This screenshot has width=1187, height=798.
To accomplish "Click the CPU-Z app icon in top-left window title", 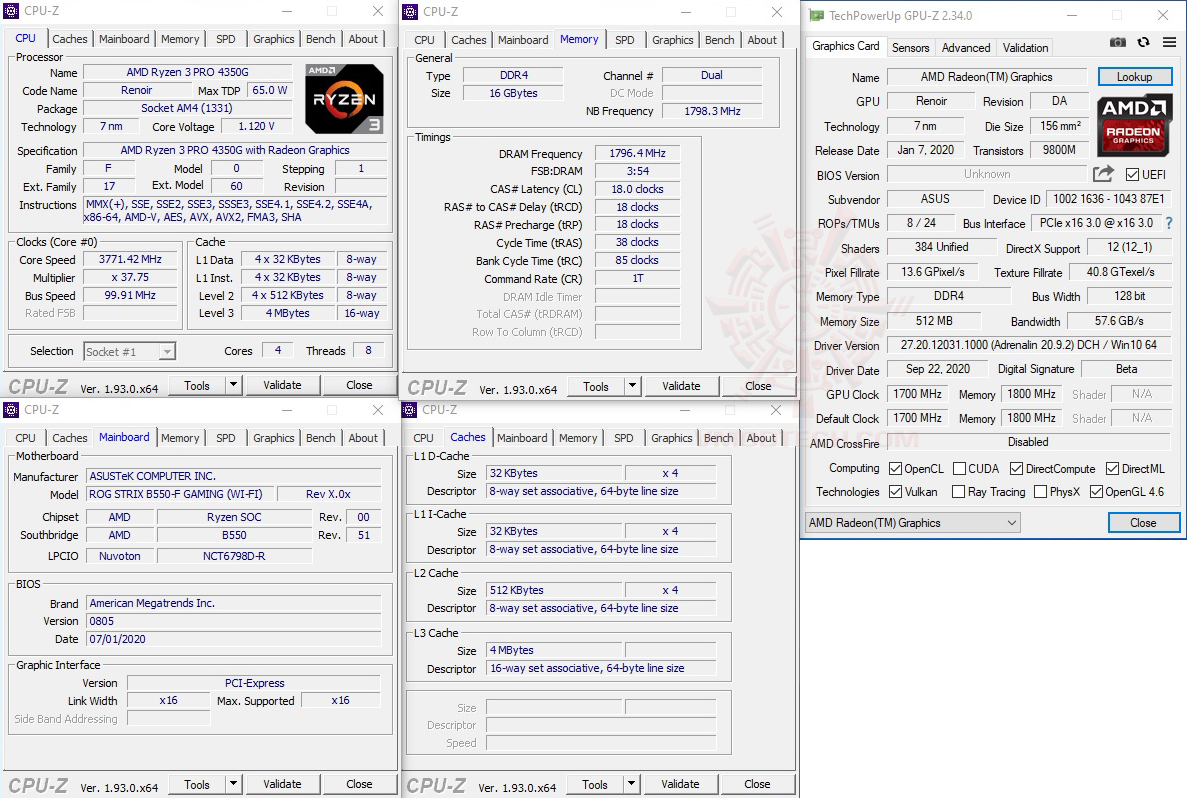I will pos(11,11).
